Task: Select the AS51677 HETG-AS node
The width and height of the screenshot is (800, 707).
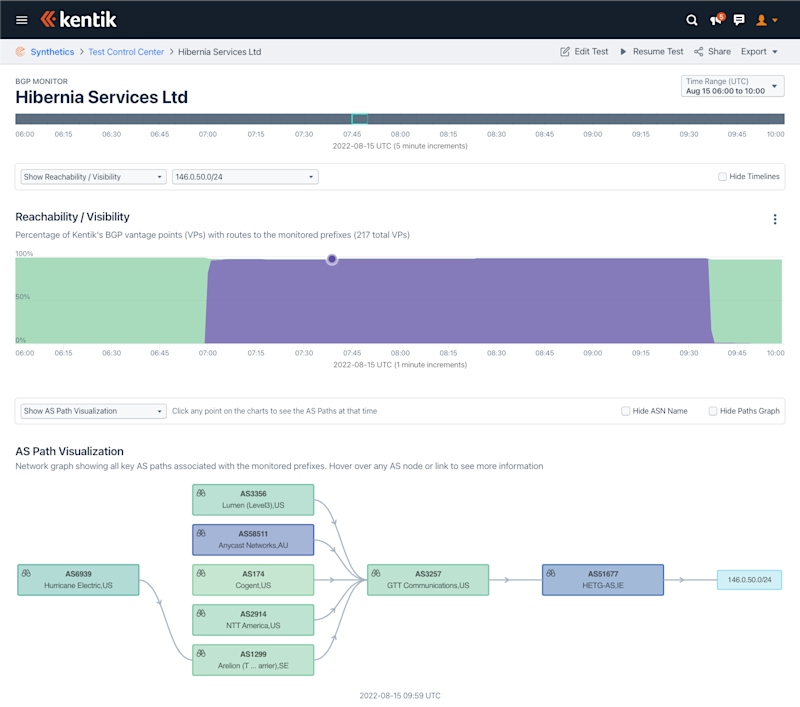Action: click(x=603, y=580)
